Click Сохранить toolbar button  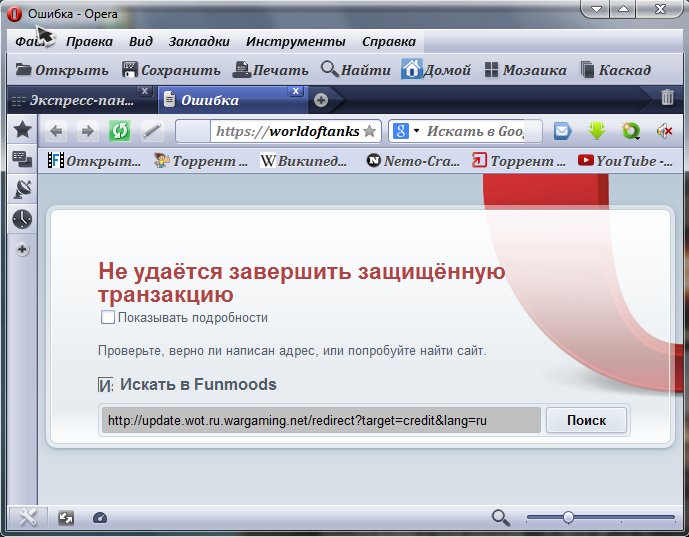tap(171, 70)
